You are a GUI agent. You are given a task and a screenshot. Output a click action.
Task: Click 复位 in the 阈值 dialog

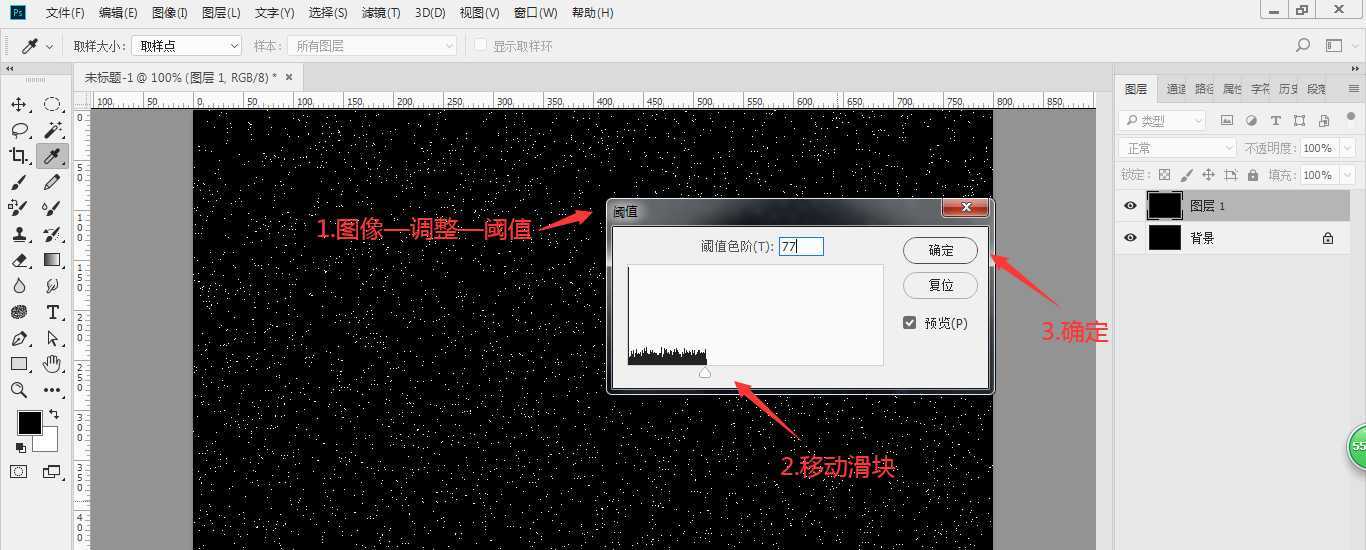[x=940, y=285]
